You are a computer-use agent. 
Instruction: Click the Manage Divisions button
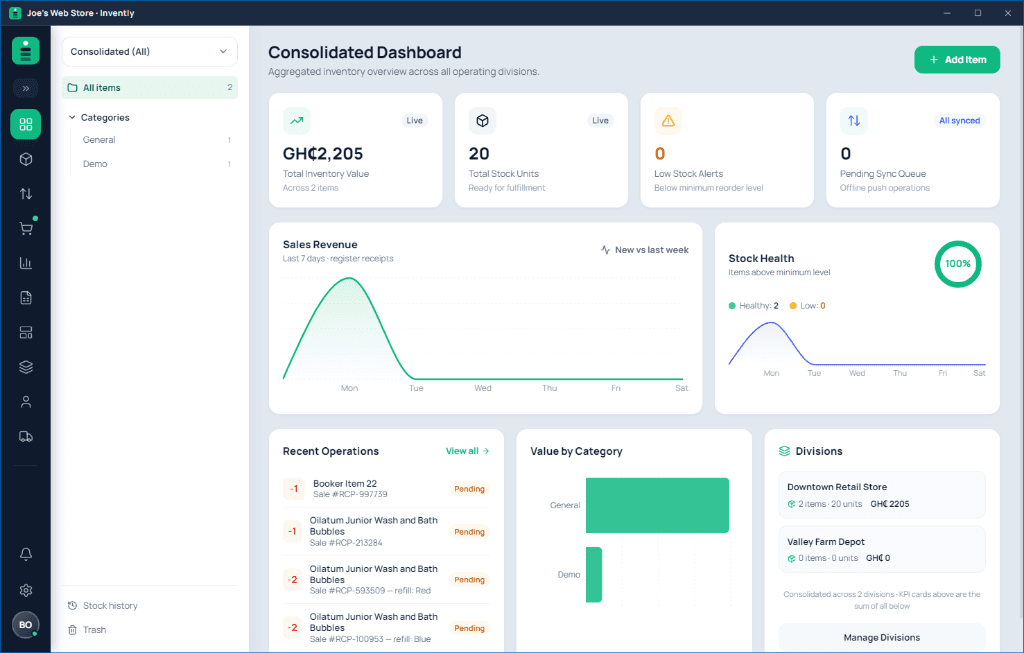point(882,637)
